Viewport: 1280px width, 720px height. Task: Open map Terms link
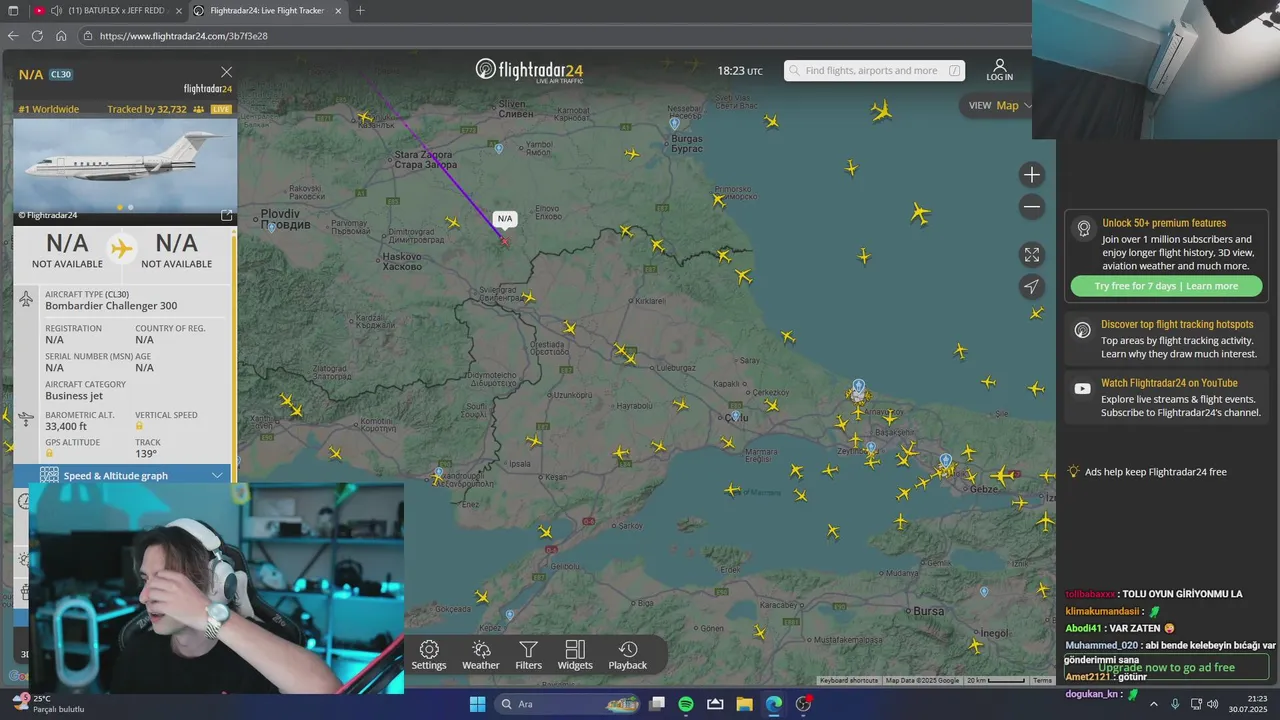click(x=1042, y=681)
